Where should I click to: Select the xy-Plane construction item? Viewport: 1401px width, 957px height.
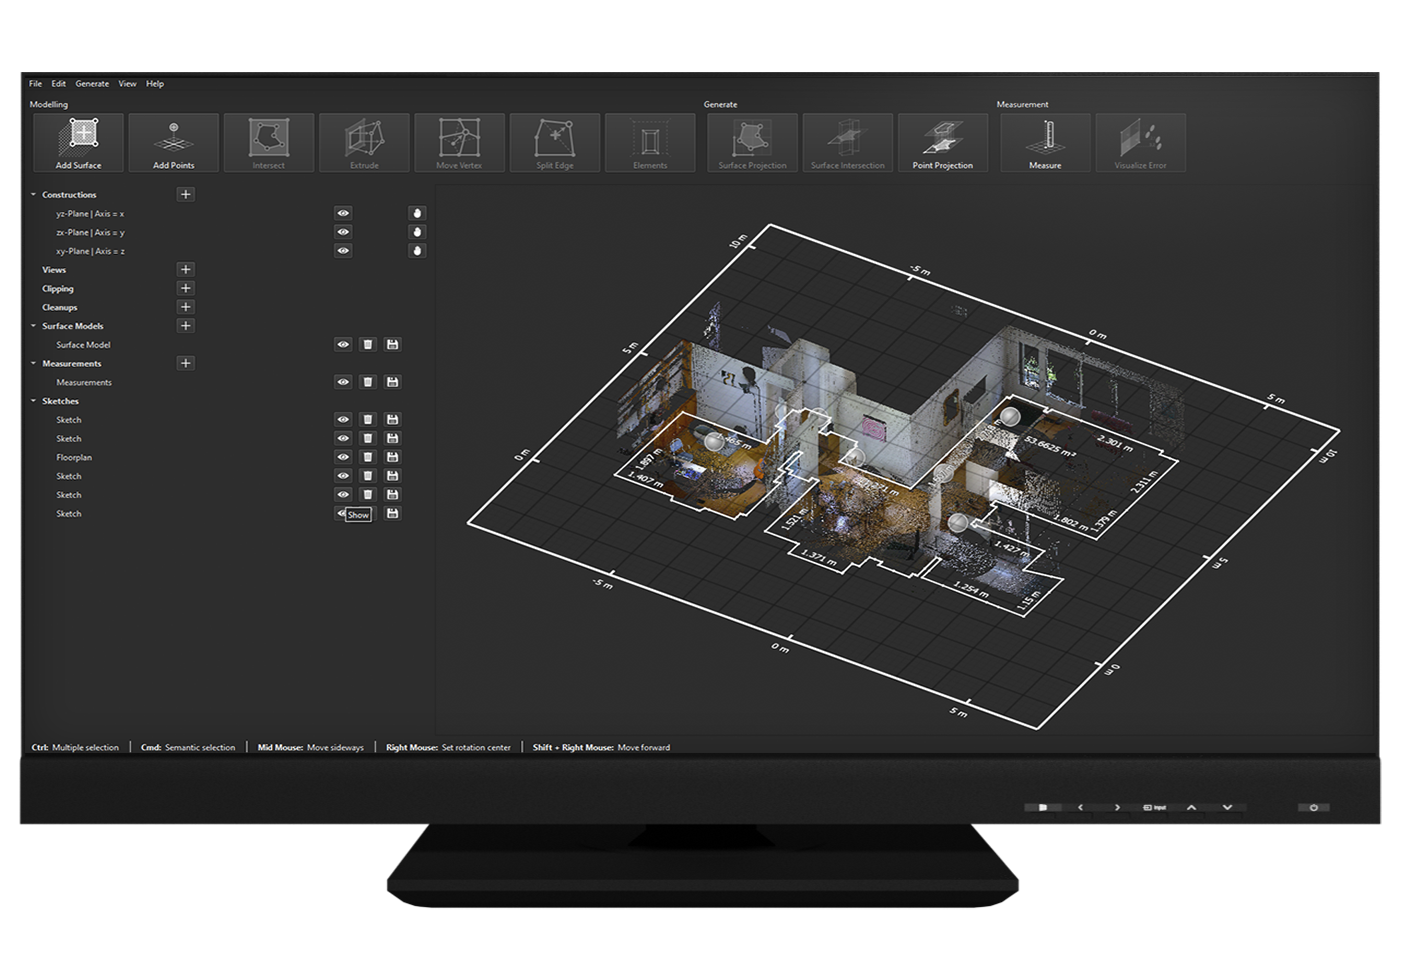90,251
